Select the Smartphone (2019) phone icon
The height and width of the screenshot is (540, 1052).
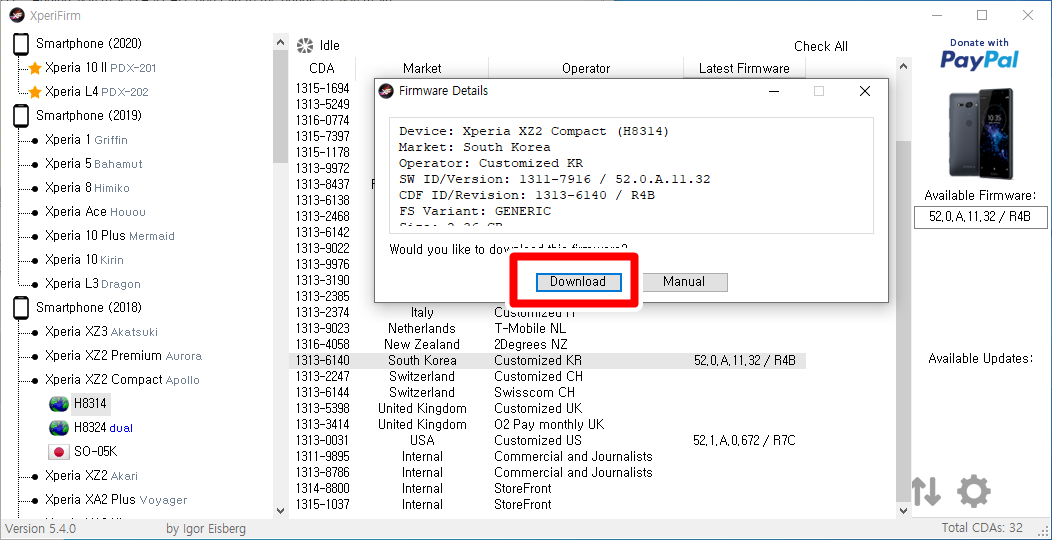[21, 115]
